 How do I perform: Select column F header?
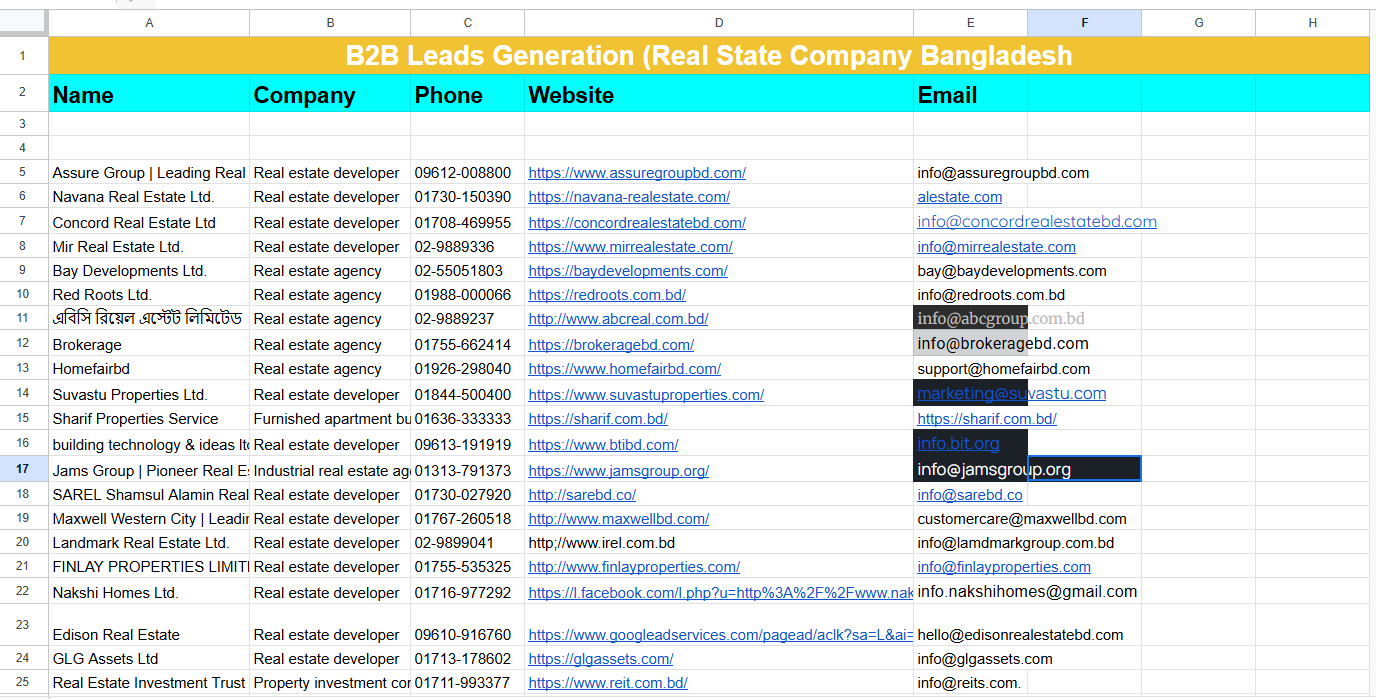pyautogui.click(x=1085, y=23)
